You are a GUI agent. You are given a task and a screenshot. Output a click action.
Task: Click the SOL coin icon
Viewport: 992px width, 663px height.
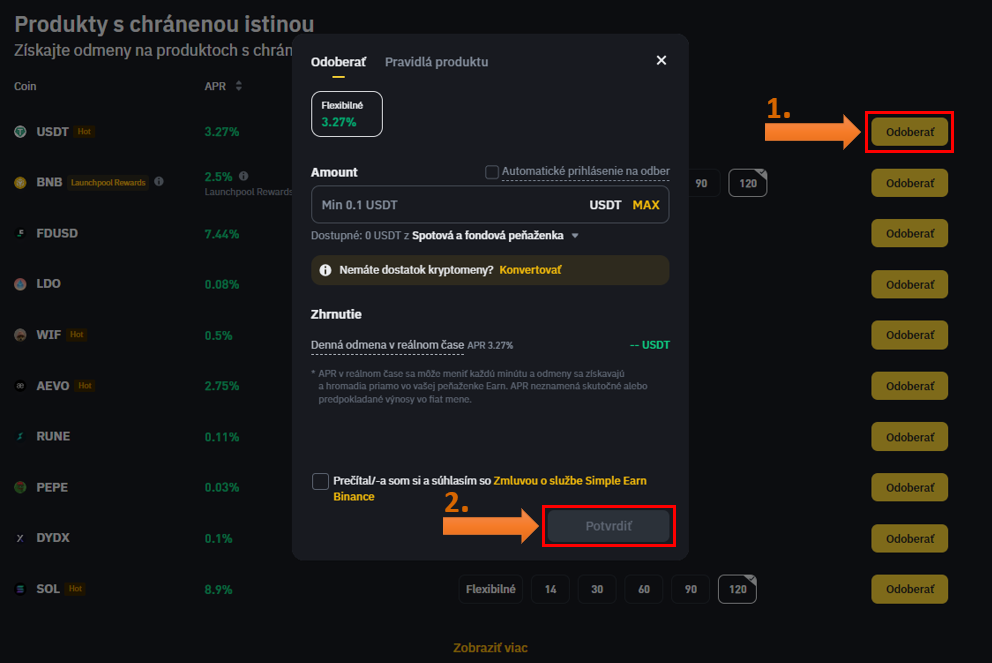tap(20, 589)
